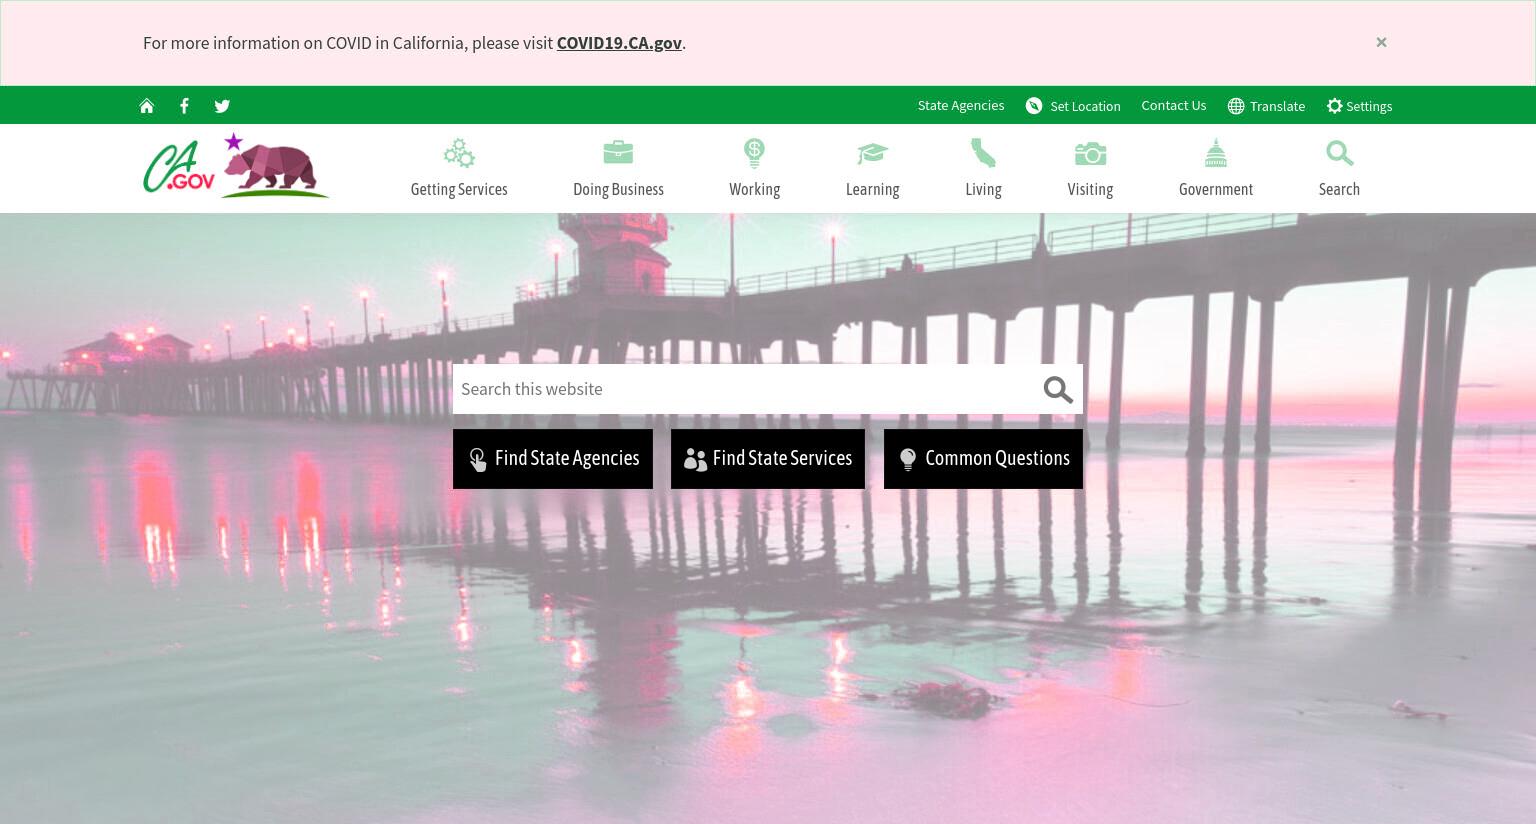Dismiss the COVID alert banner
The image size is (1536, 824).
1381,42
